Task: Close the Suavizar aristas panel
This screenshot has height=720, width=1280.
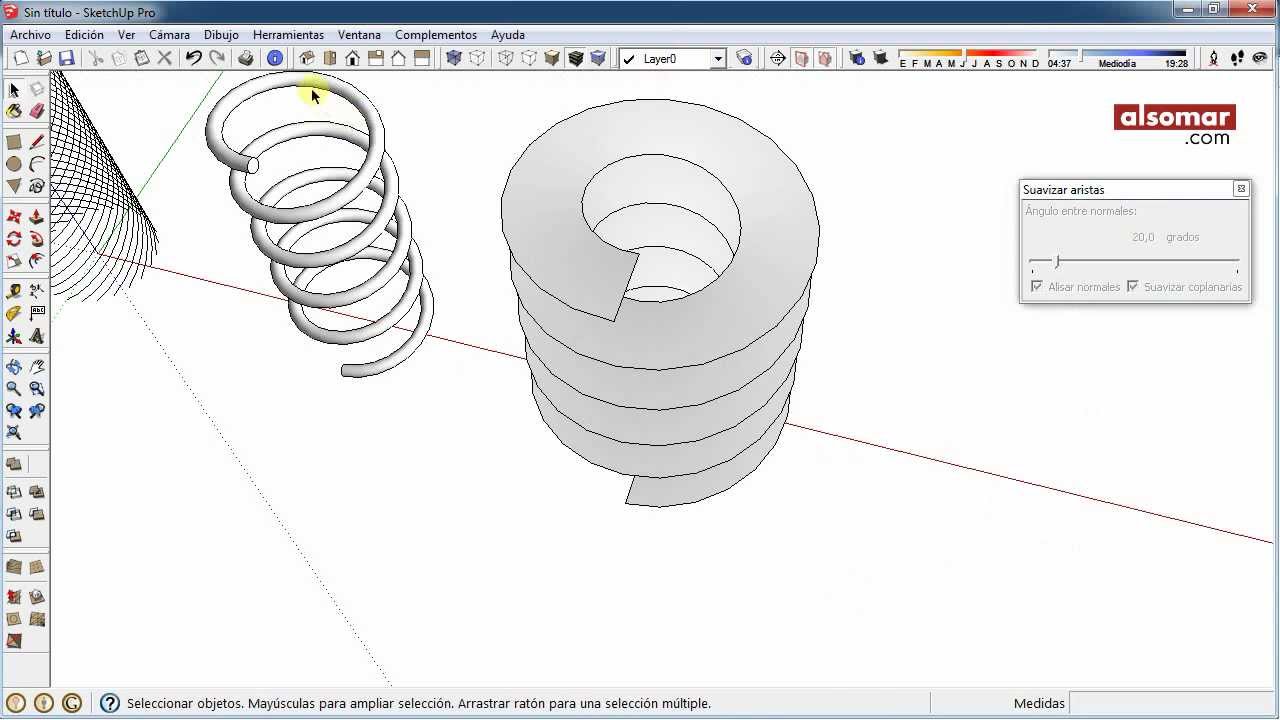Action: coord(1241,189)
